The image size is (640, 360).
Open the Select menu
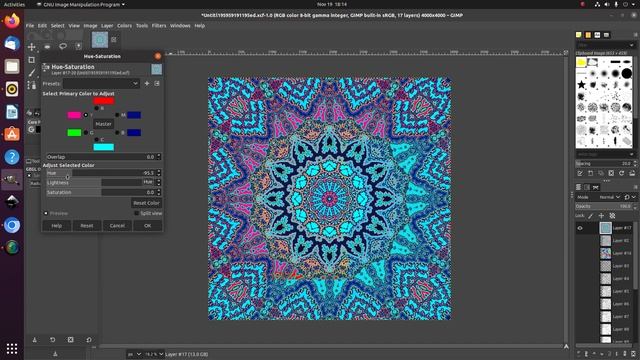58,25
